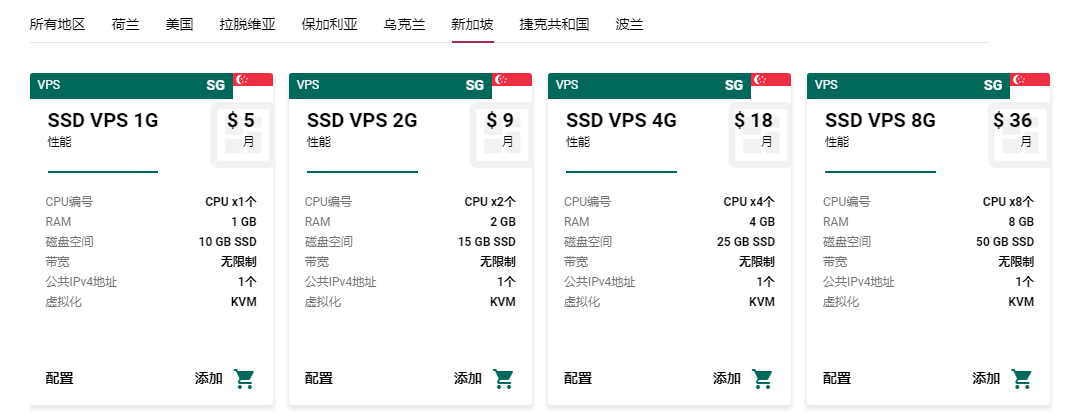The height and width of the screenshot is (419, 1074).
Task: Click 配置 on the SSD VPS 4G card
Action: (578, 379)
